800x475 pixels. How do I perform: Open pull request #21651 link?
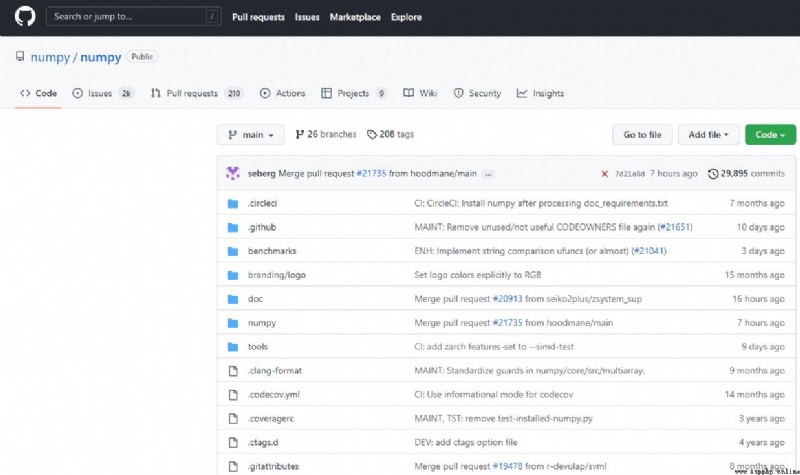[675, 228]
